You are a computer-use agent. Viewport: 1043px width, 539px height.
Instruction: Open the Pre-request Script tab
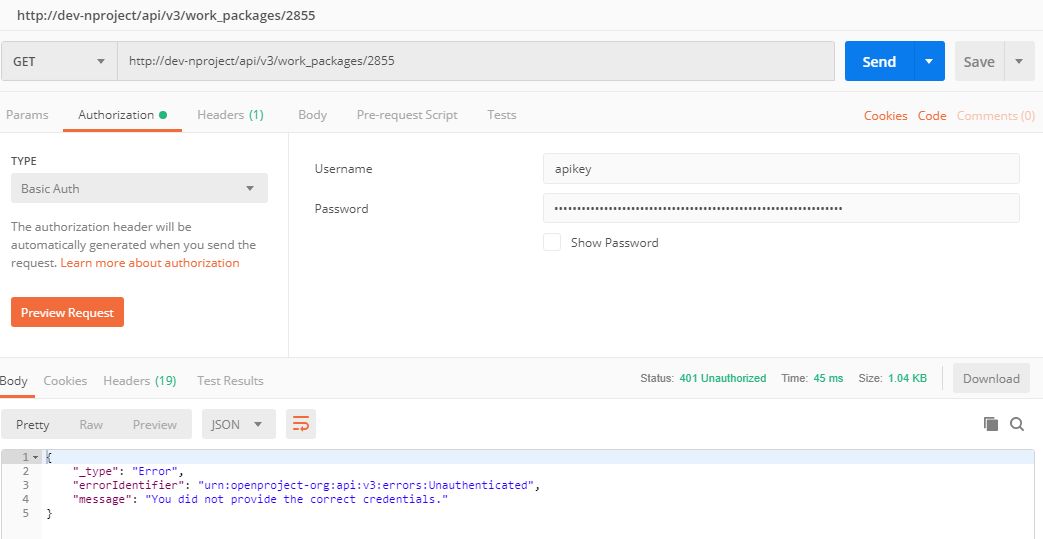tap(406, 114)
